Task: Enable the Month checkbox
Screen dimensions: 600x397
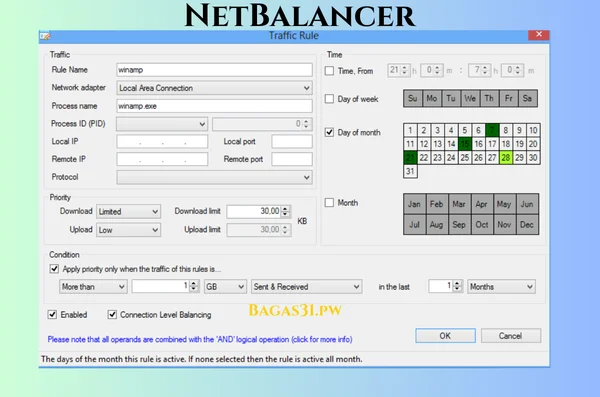Action: [329, 203]
